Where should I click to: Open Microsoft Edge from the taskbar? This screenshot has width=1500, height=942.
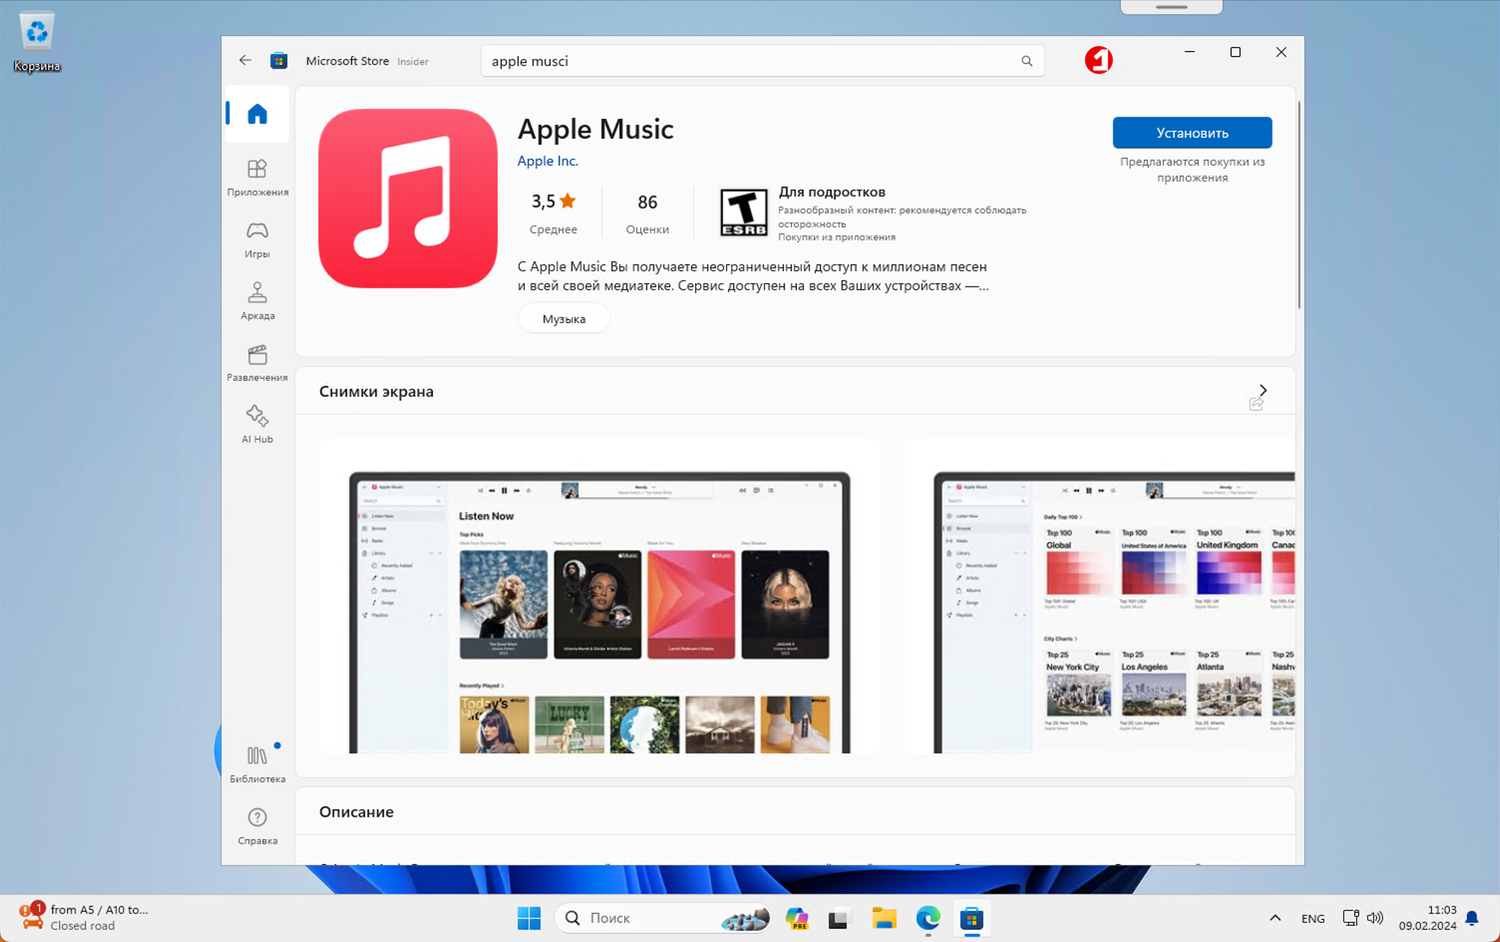pos(928,918)
